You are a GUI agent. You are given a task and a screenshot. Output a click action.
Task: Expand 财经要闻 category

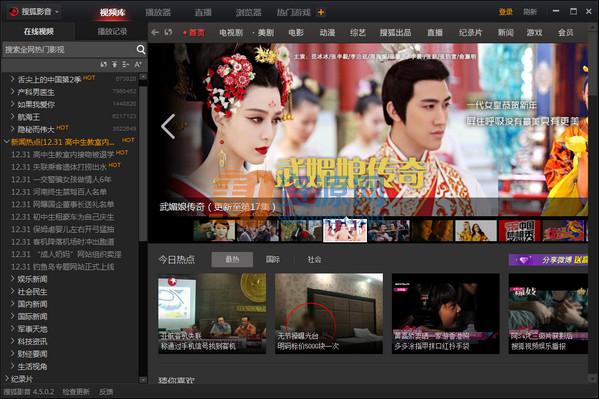click(13, 354)
